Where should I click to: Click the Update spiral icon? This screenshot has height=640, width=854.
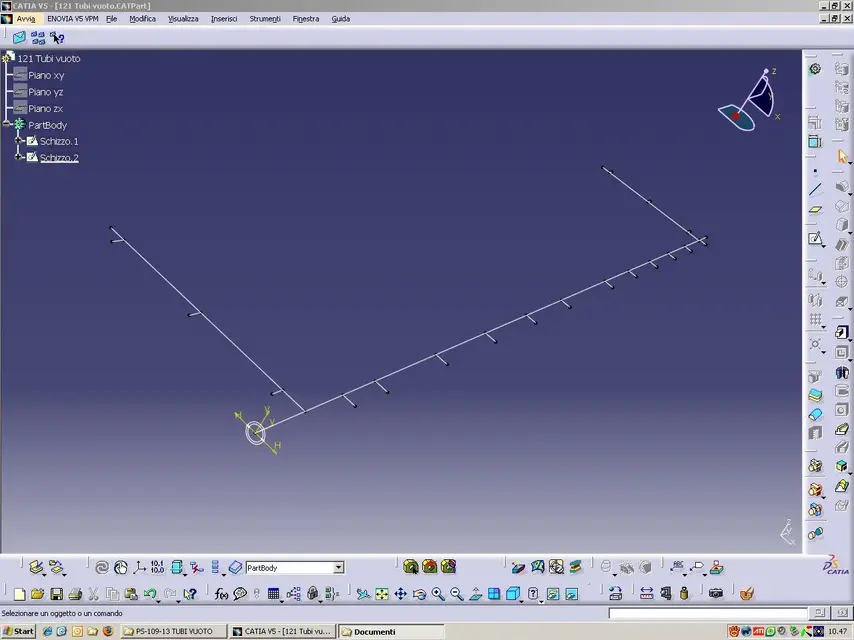[102, 568]
